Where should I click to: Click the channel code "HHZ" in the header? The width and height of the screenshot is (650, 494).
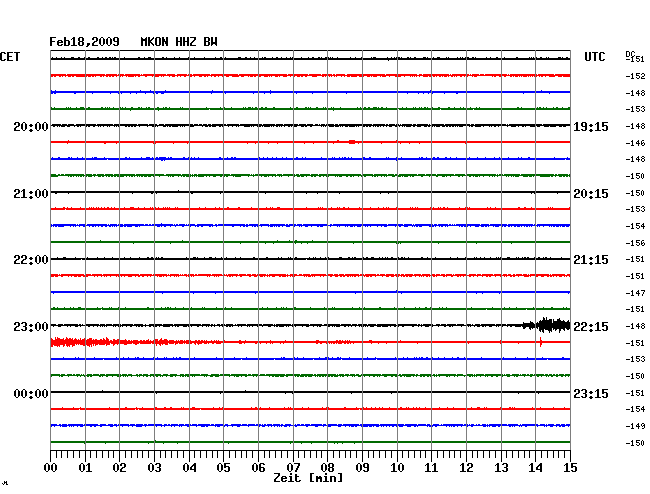click(186, 42)
